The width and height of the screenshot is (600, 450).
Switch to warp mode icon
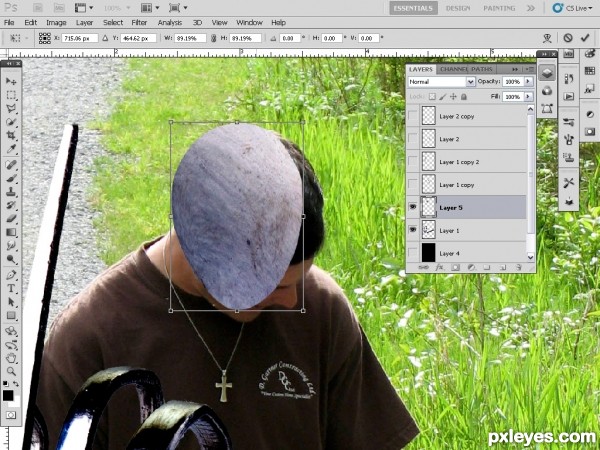(547, 38)
